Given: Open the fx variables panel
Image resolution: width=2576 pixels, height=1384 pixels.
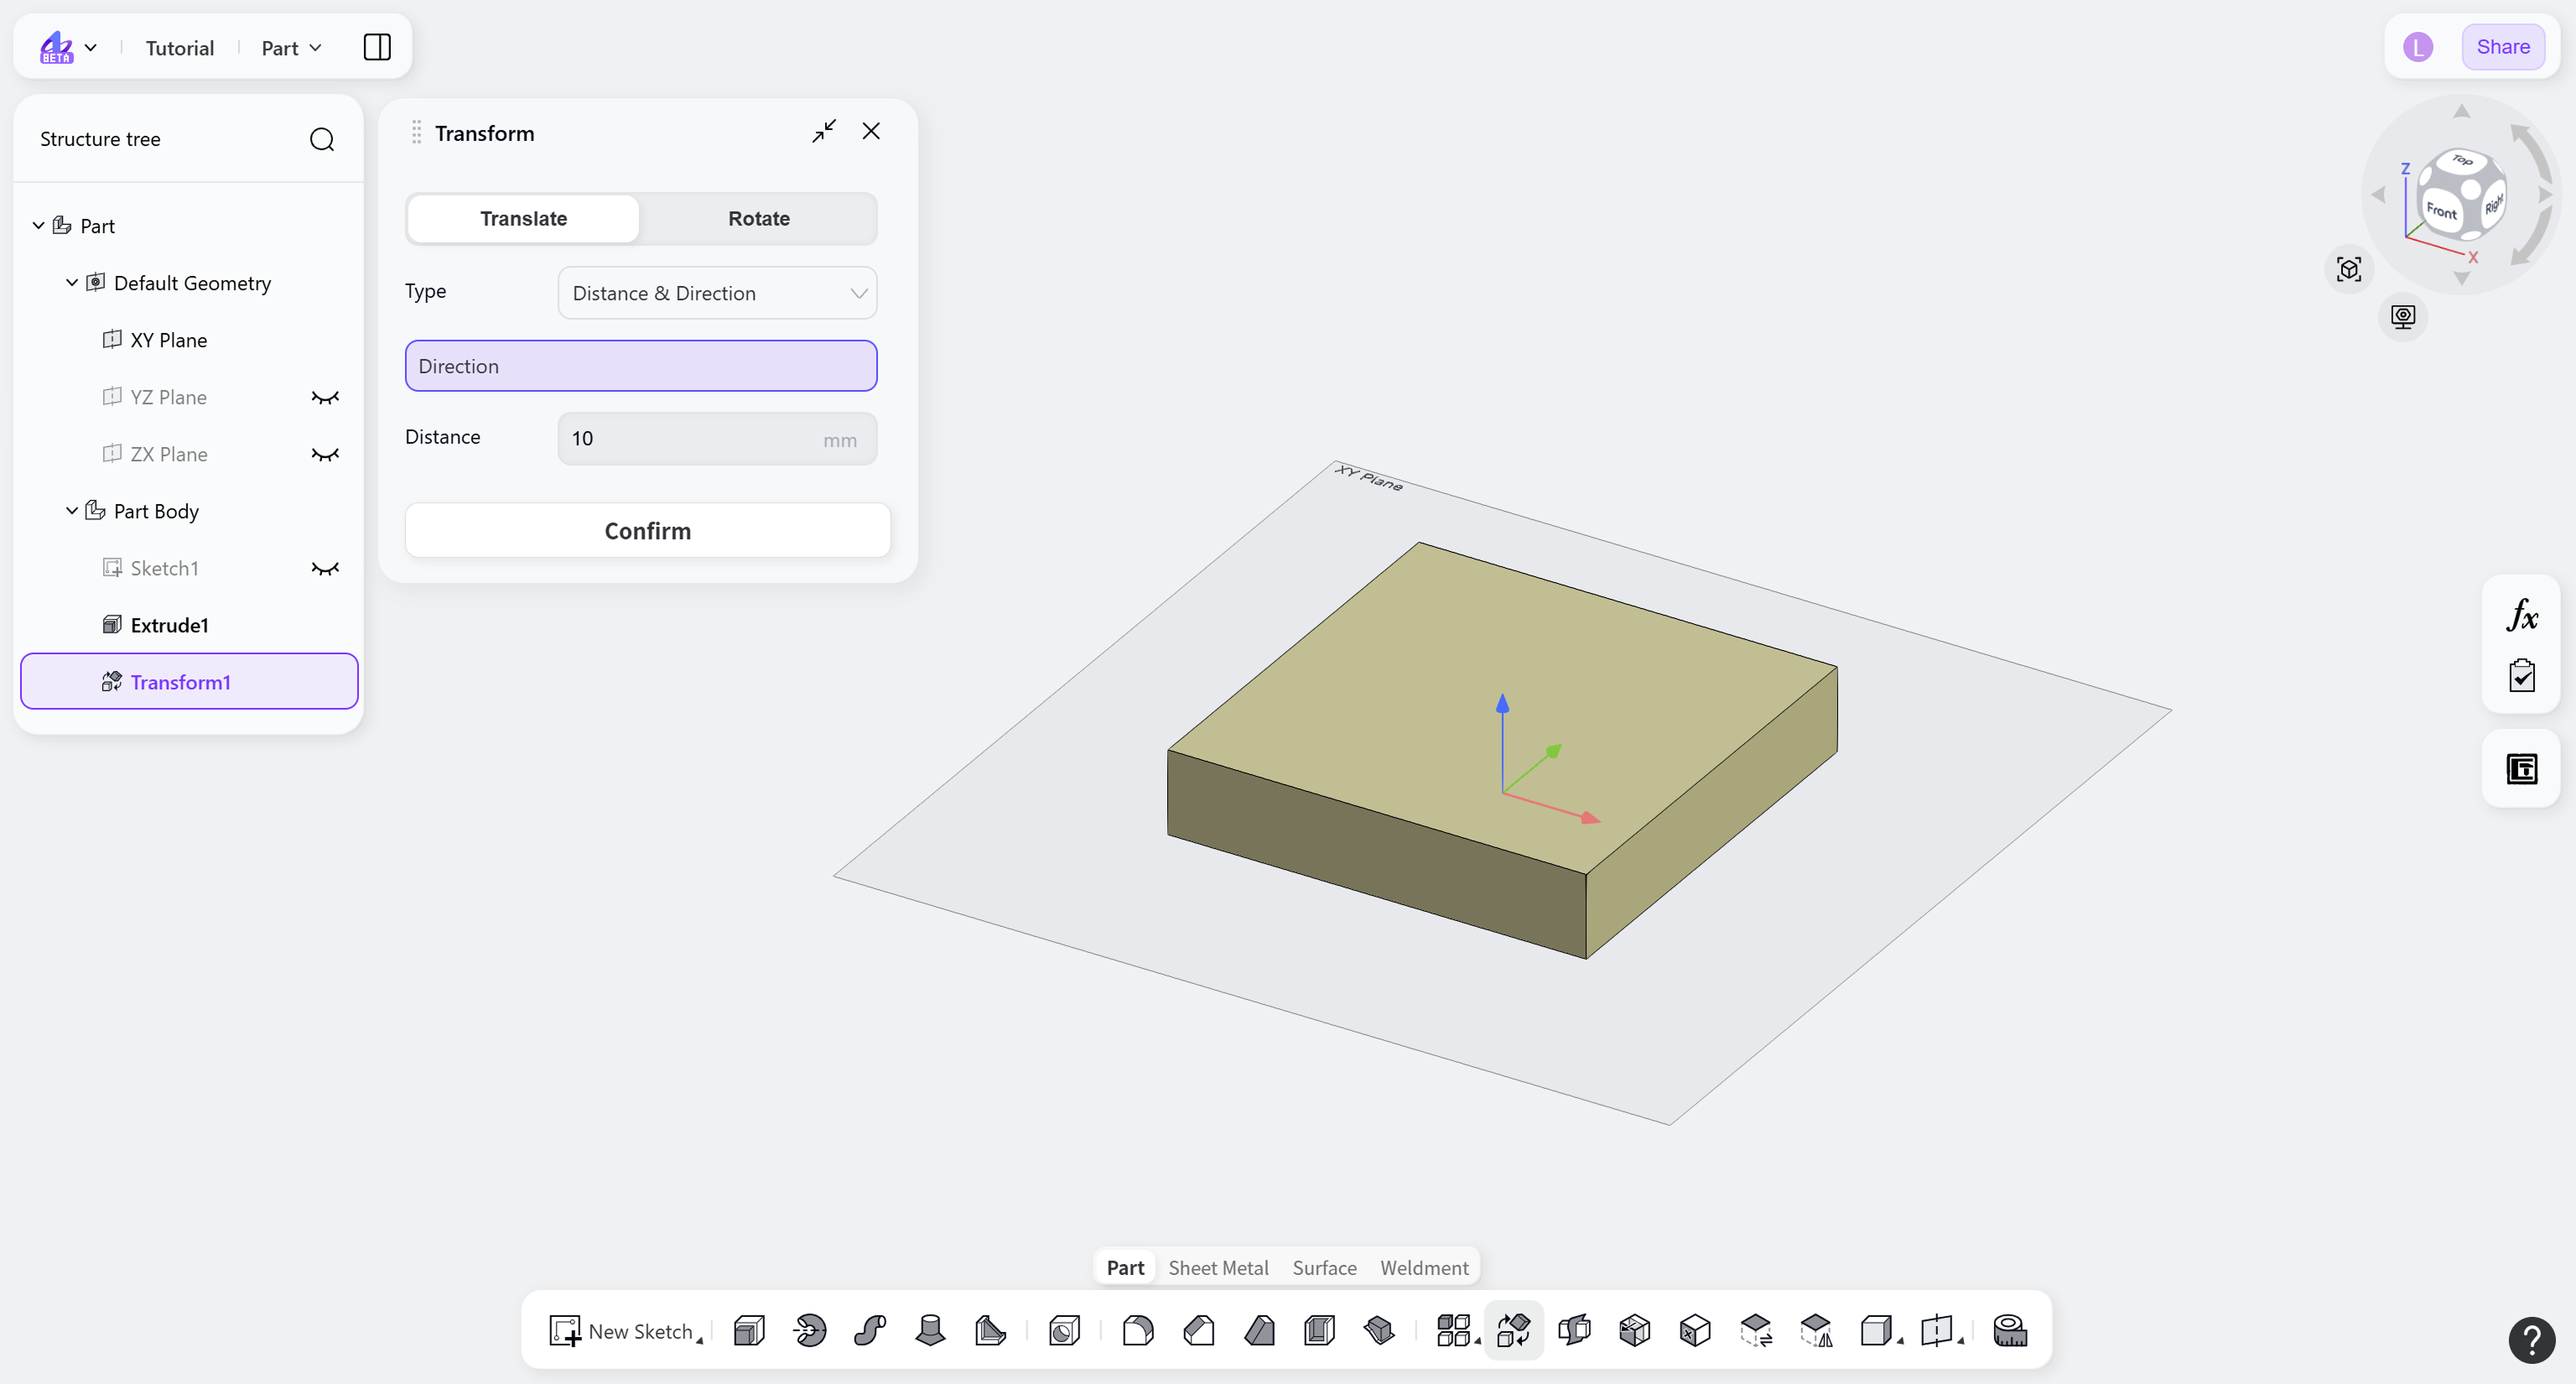Looking at the screenshot, I should click(x=2522, y=615).
